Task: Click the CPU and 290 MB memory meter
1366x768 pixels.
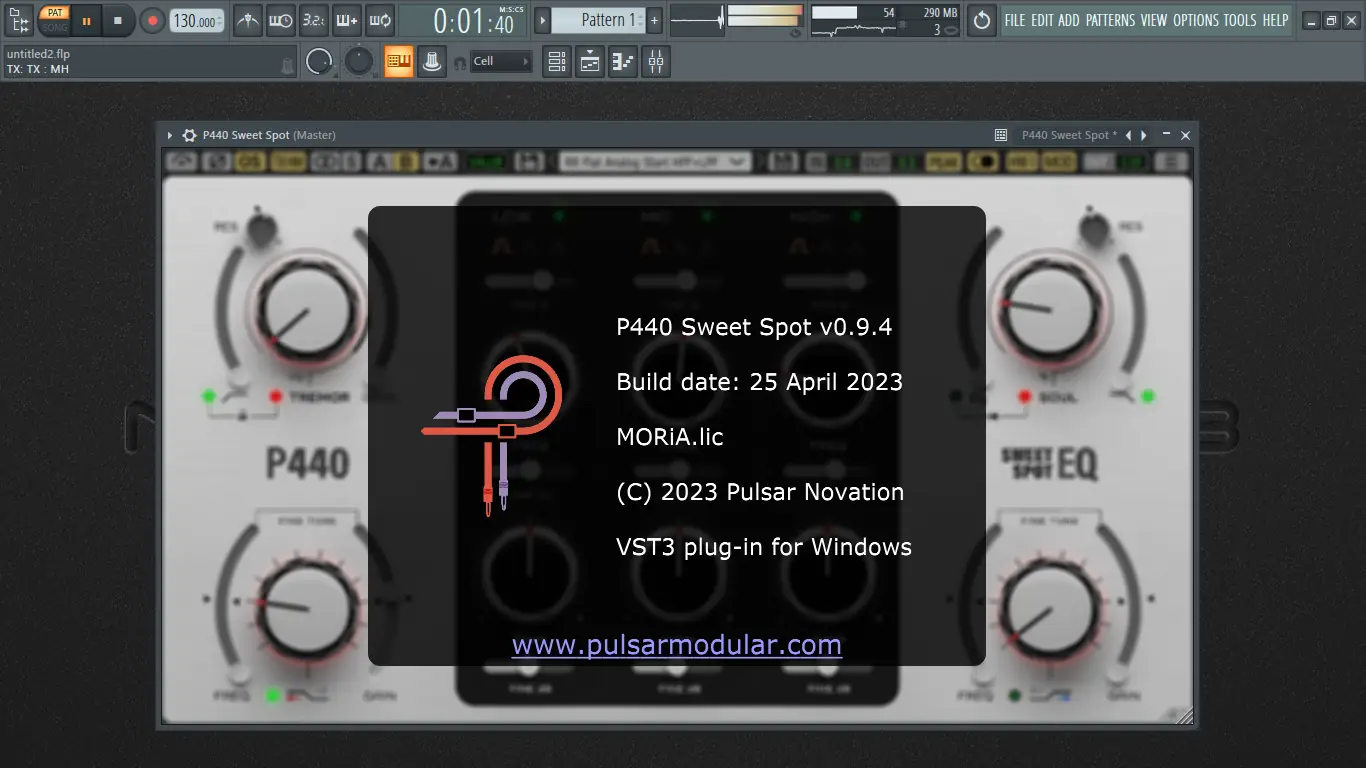Action: [x=885, y=20]
